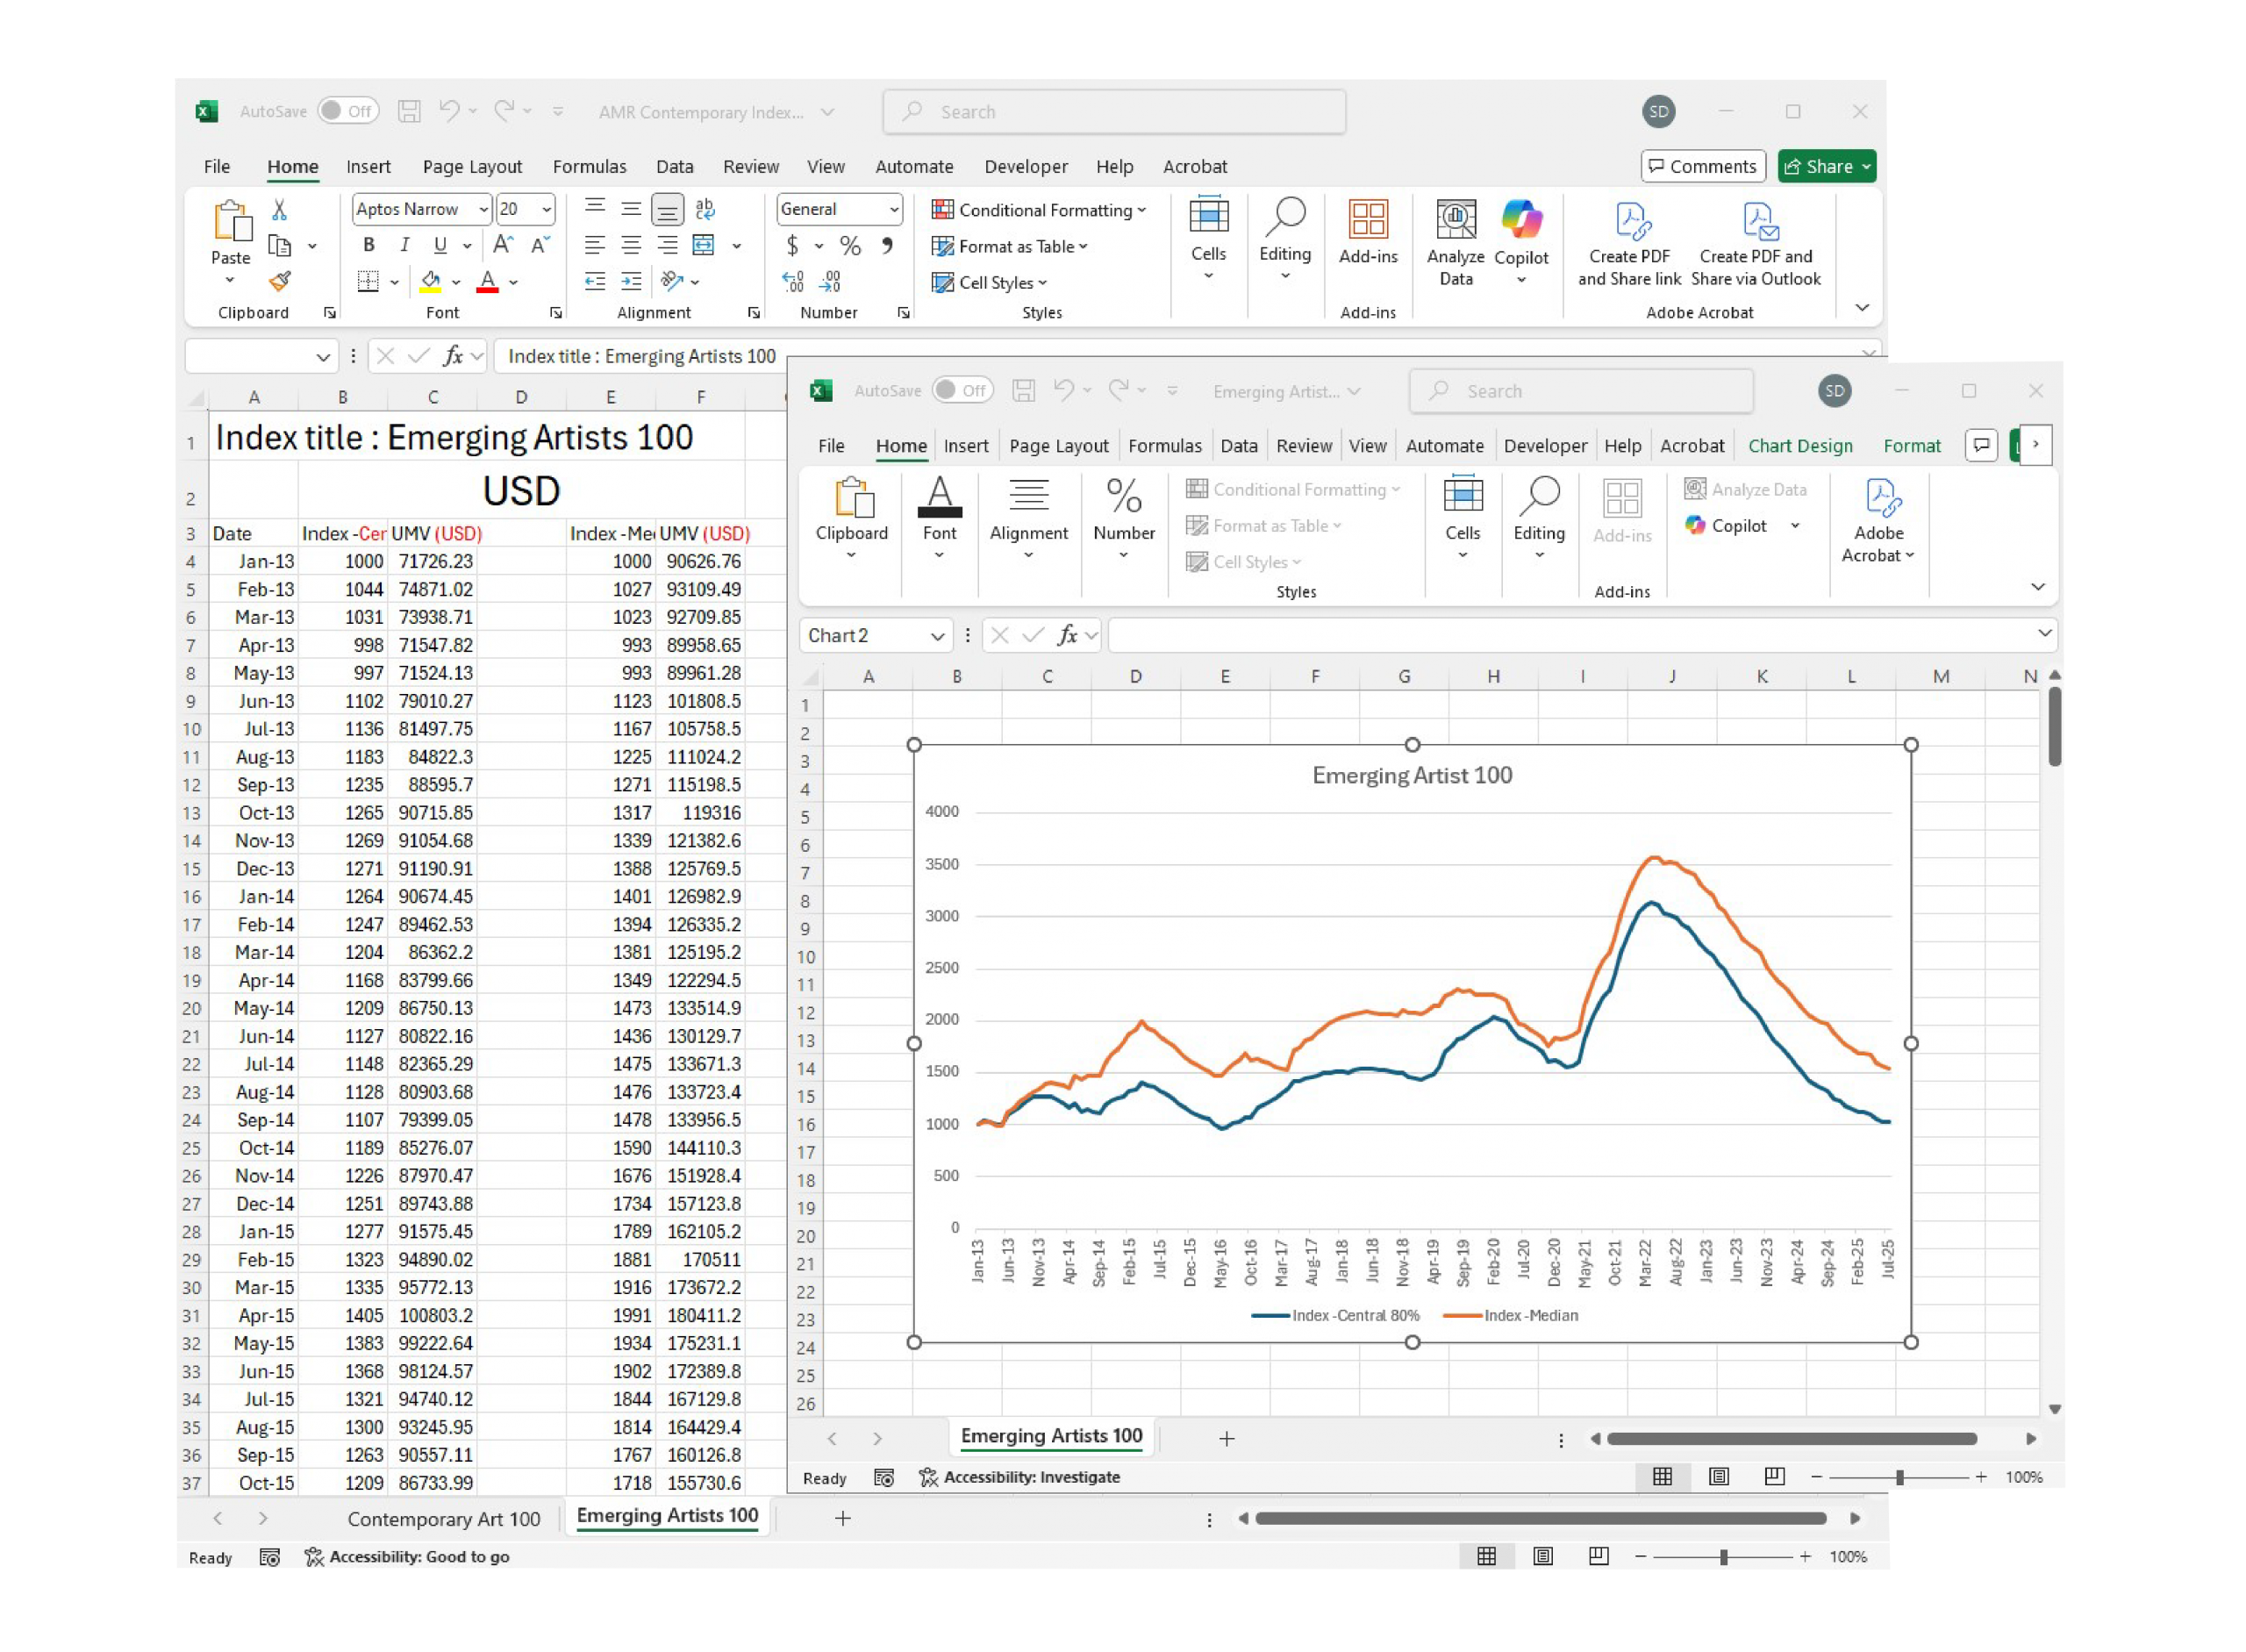Viewport: 2246px width, 1652px height.
Task: Click the Borders icon in Font group
Action: click(x=368, y=282)
